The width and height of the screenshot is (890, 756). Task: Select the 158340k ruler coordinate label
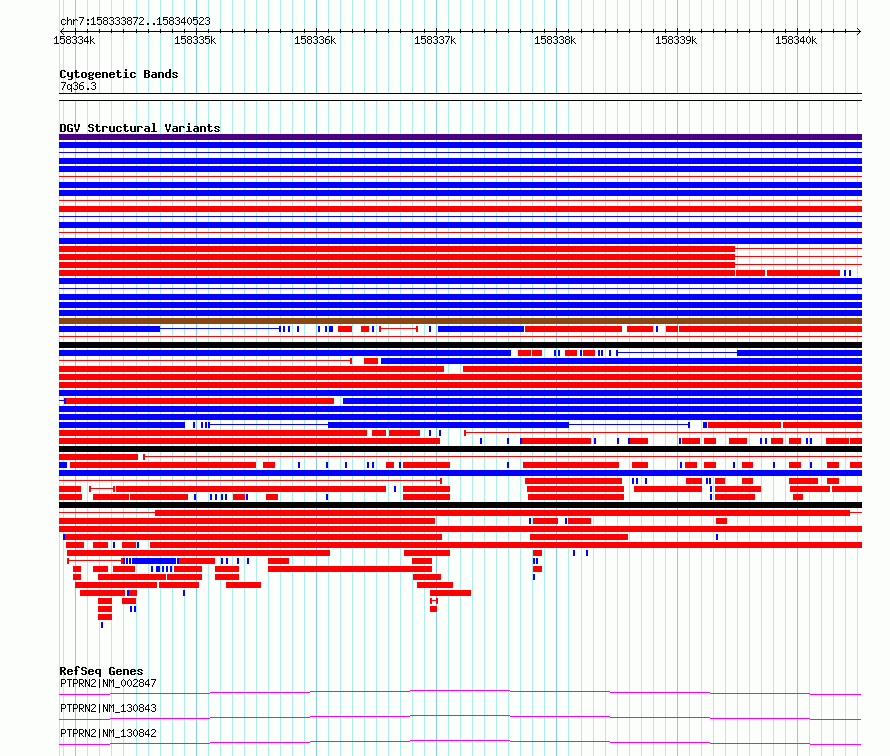pos(796,40)
